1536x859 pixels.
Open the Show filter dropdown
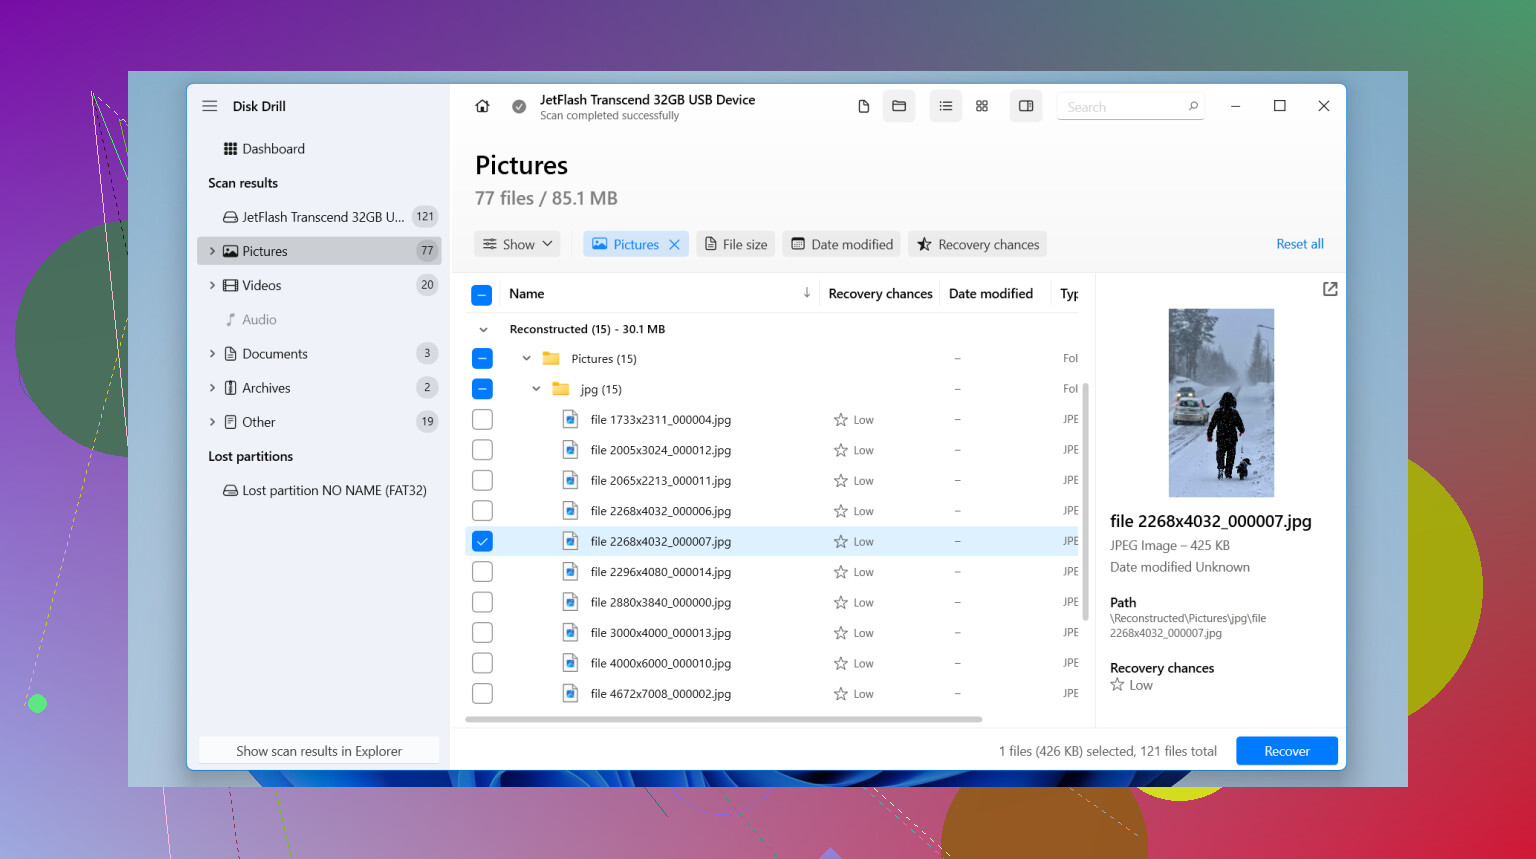pos(517,244)
